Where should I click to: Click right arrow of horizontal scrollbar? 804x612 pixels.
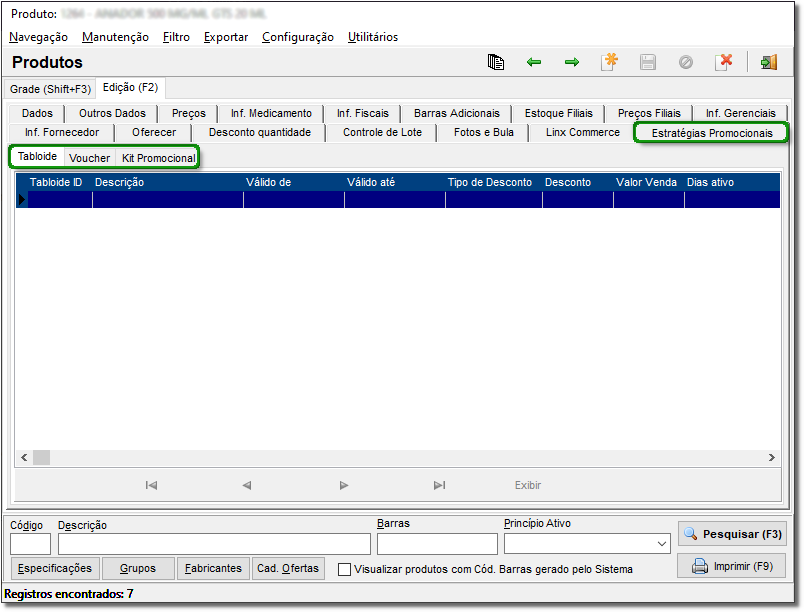click(772, 457)
